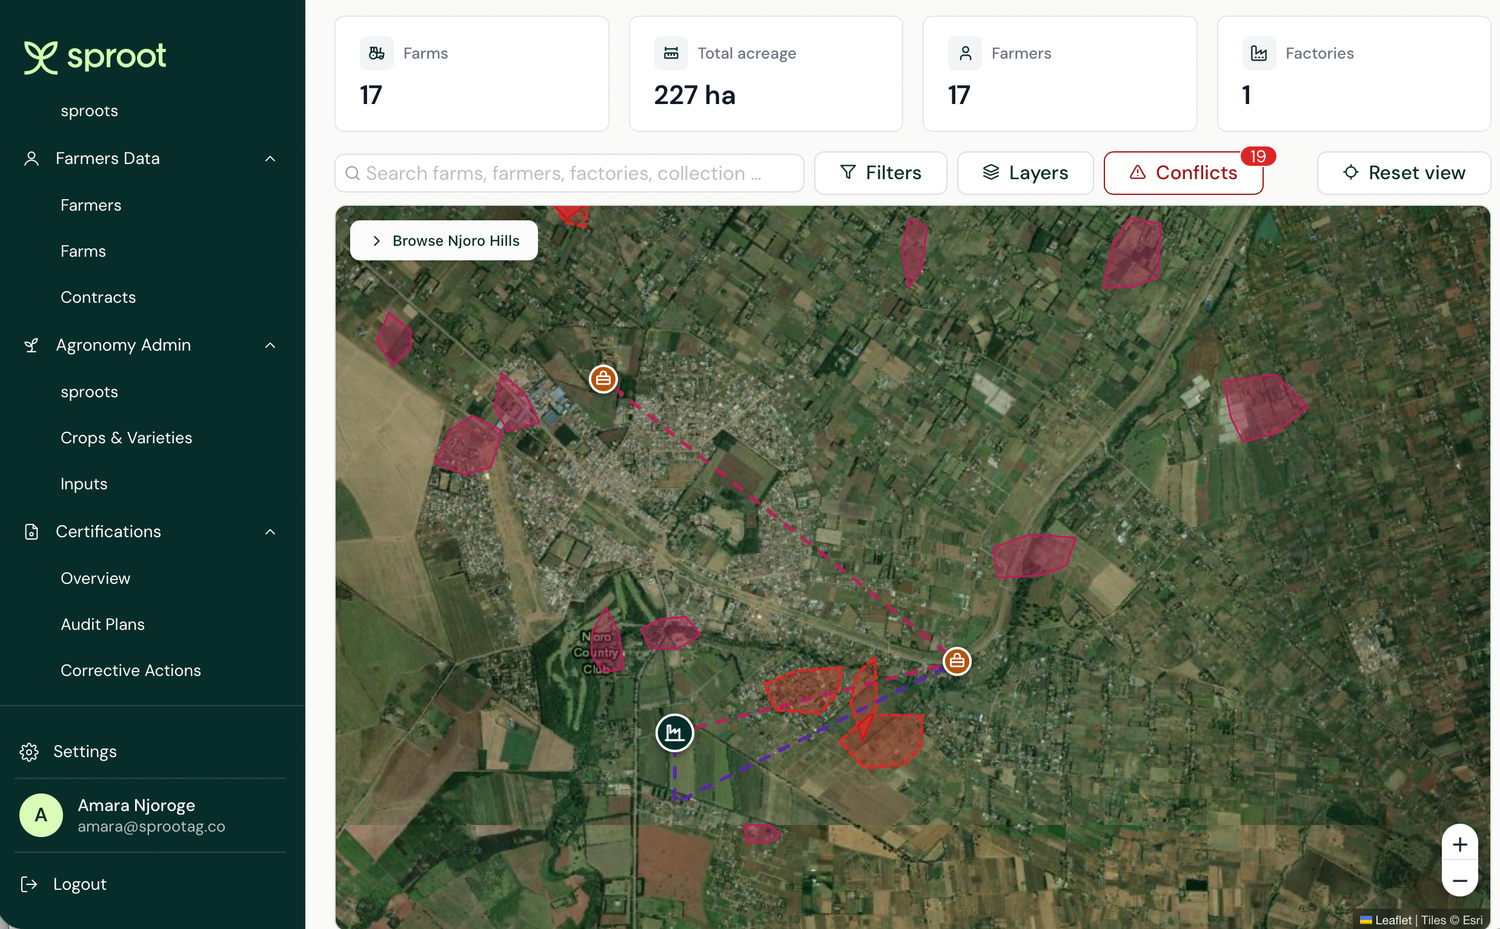Open Crops & Varieties page

[126, 438]
